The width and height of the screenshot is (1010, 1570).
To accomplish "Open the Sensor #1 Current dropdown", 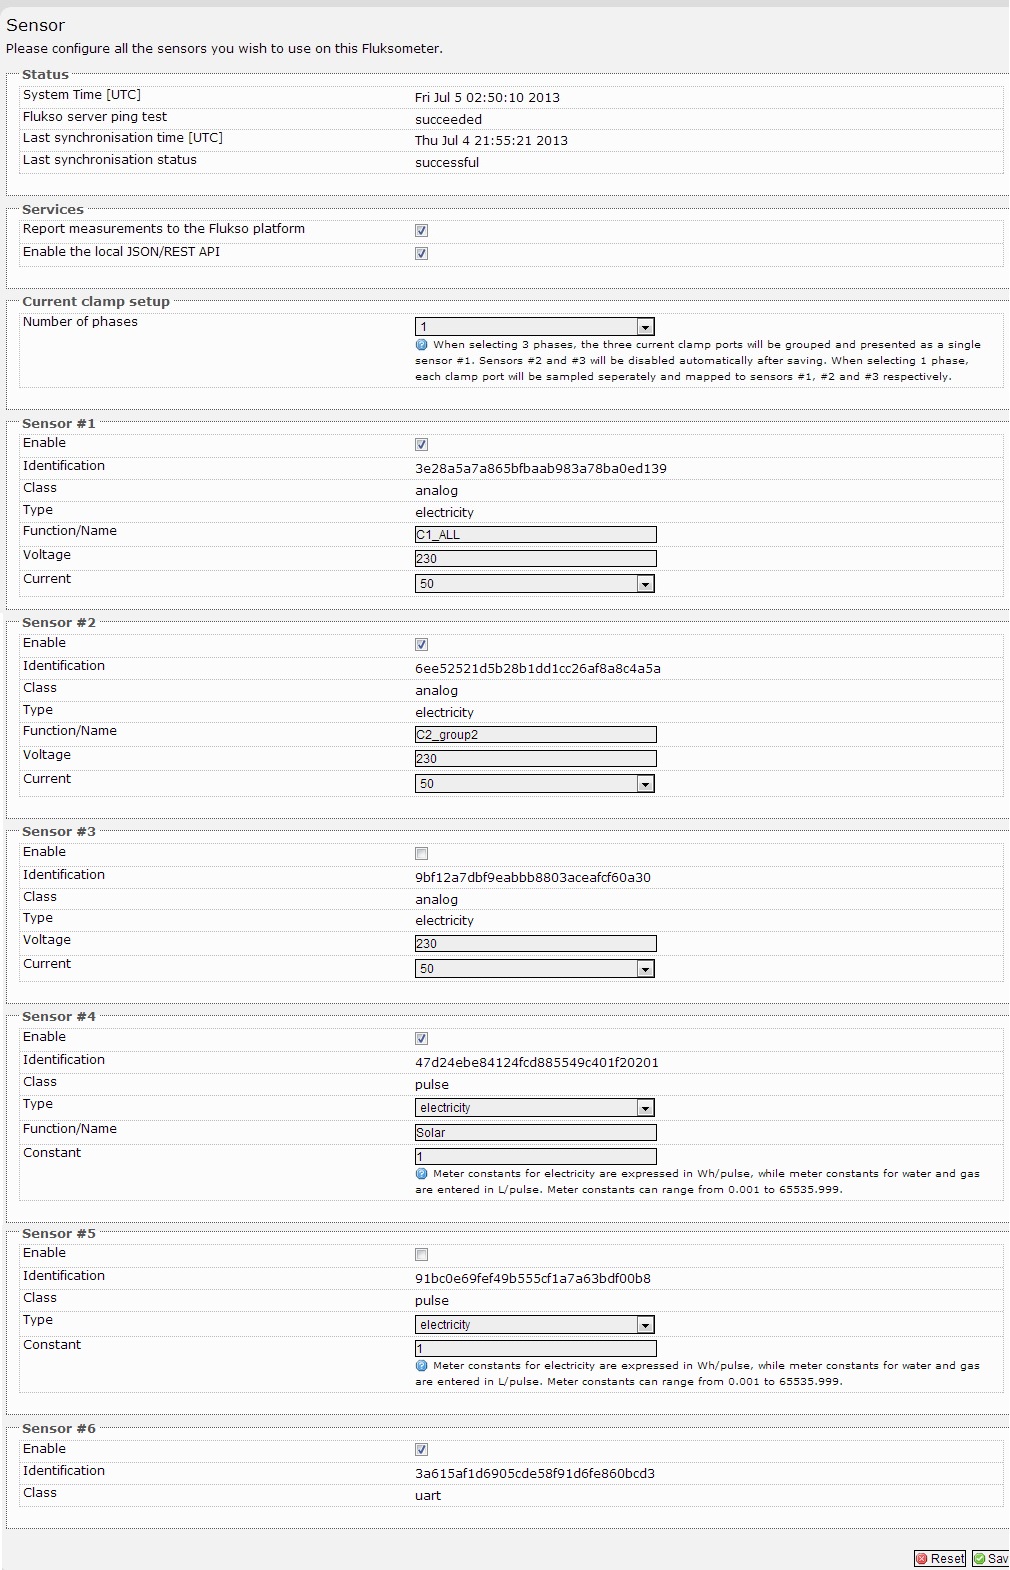I will (x=534, y=584).
